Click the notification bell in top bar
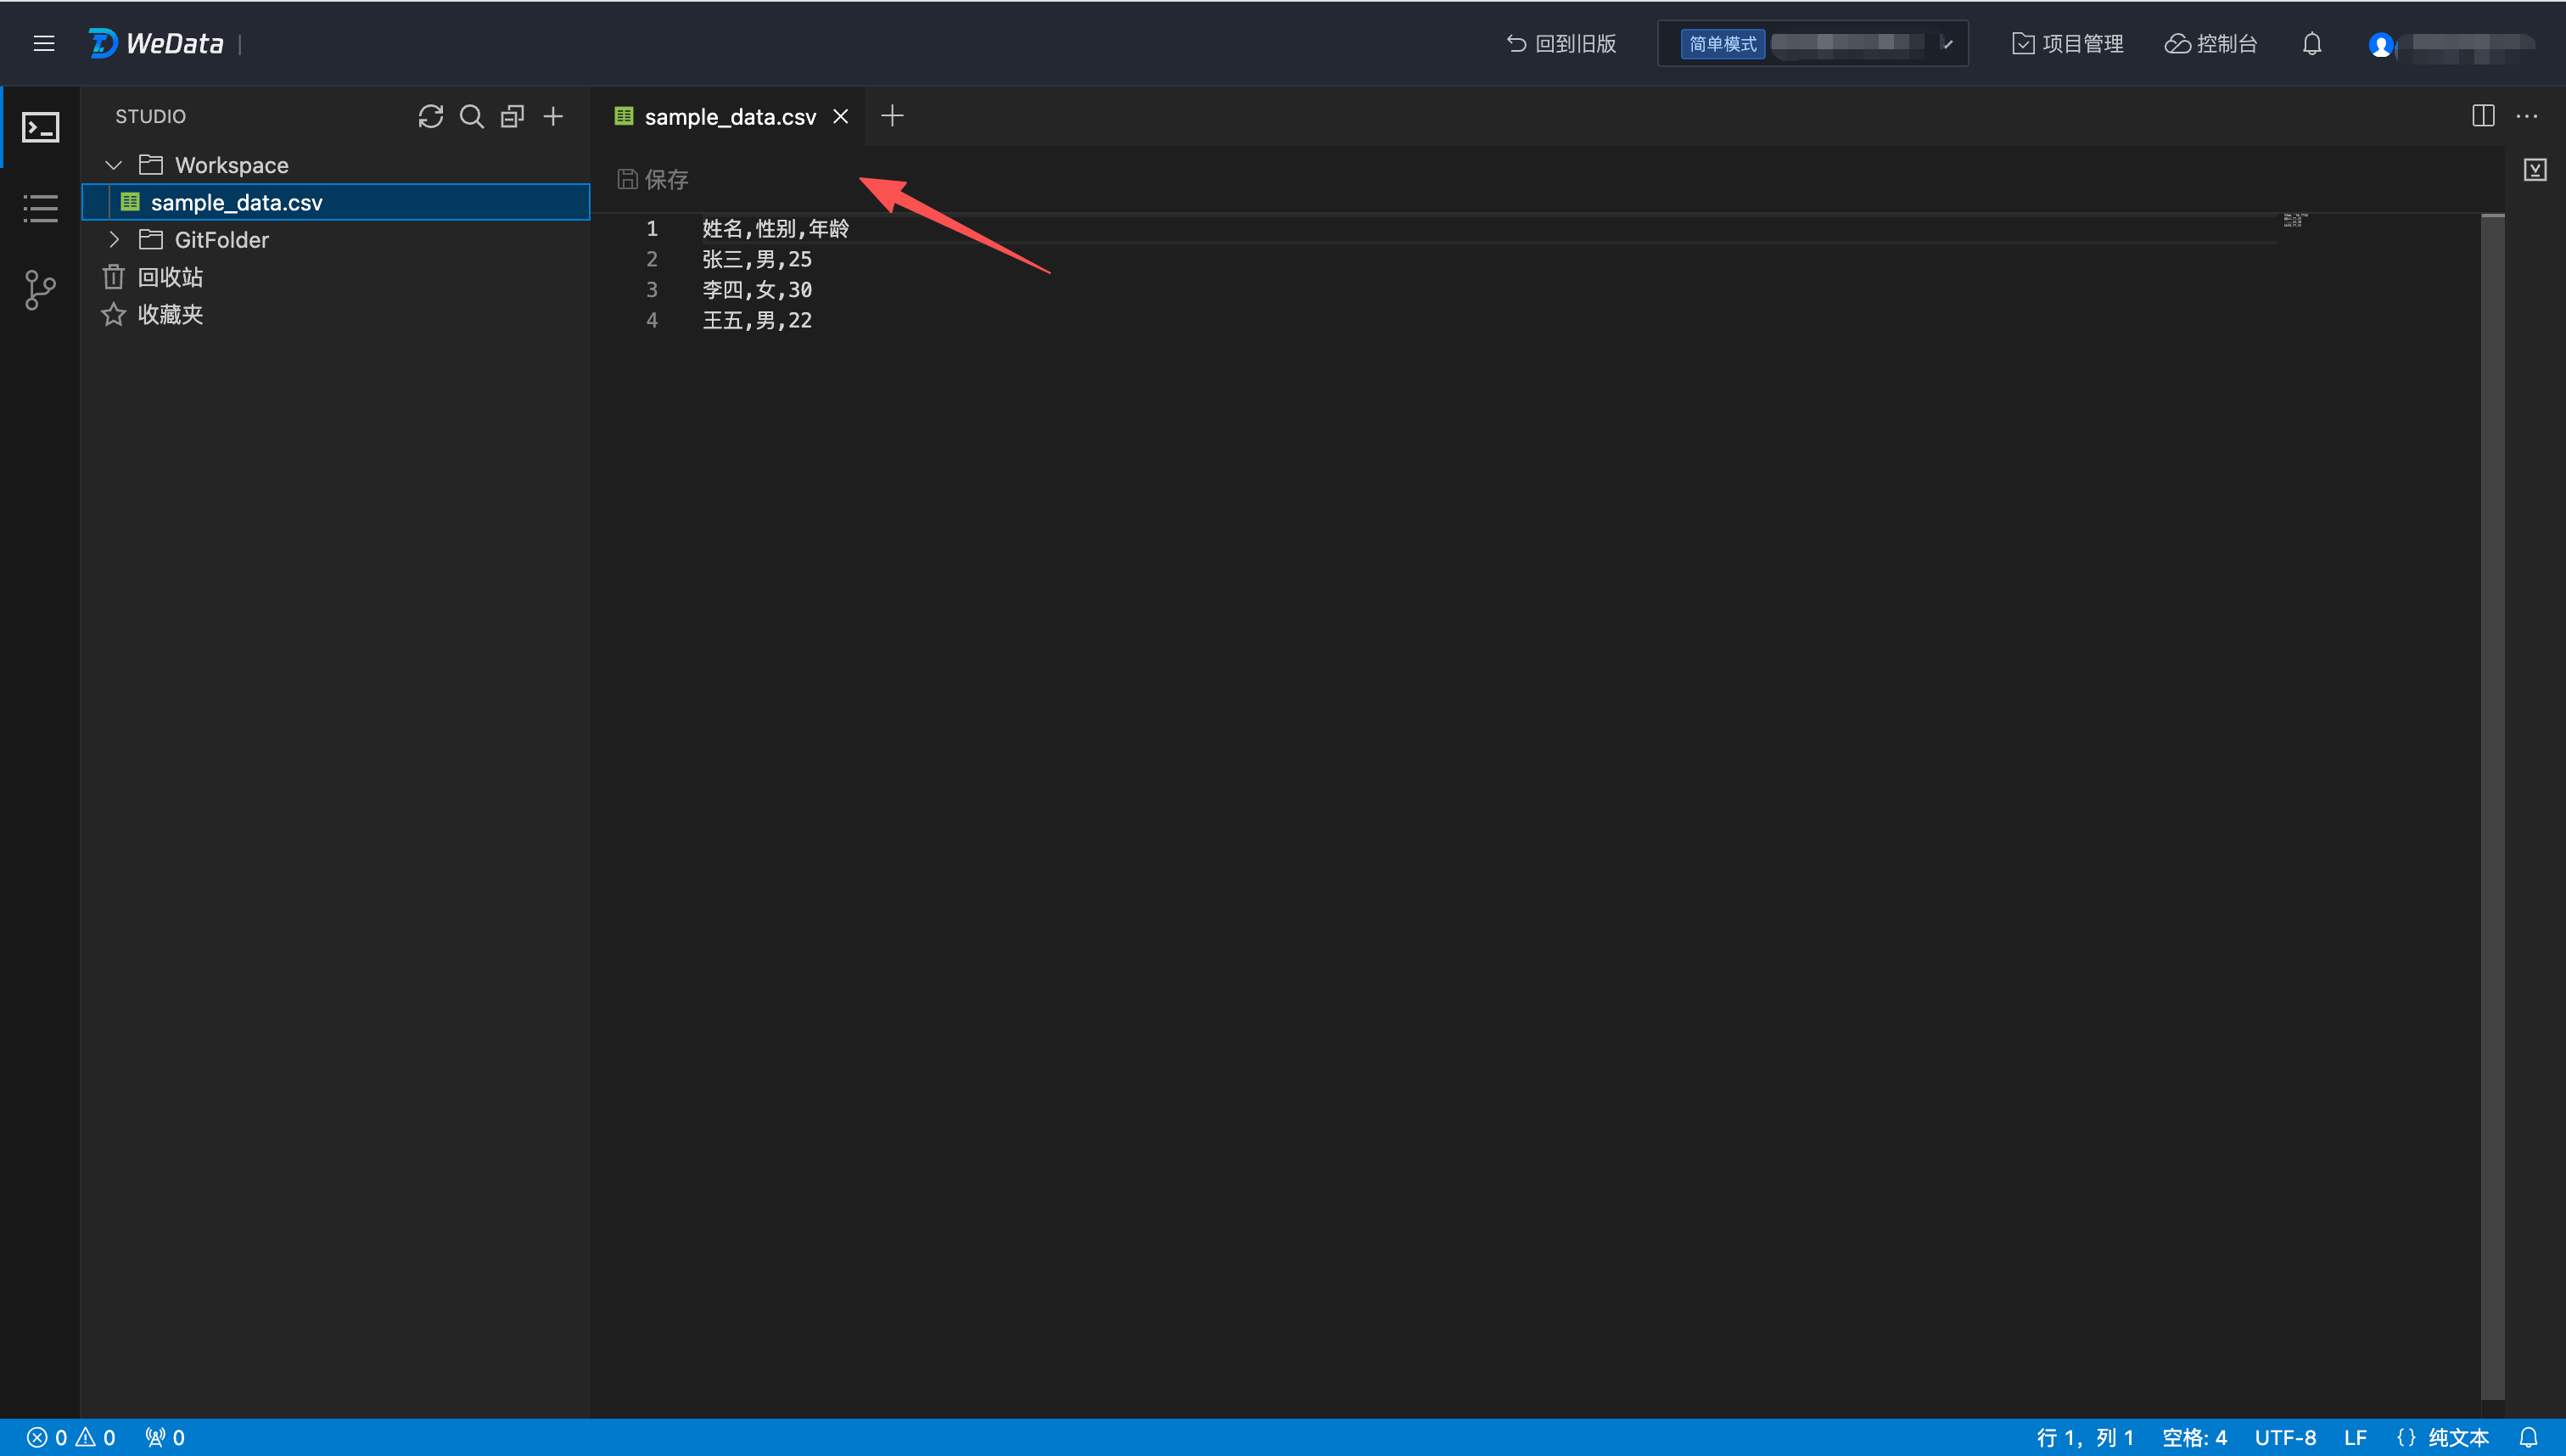This screenshot has width=2566, height=1456. pyautogui.click(x=2311, y=44)
